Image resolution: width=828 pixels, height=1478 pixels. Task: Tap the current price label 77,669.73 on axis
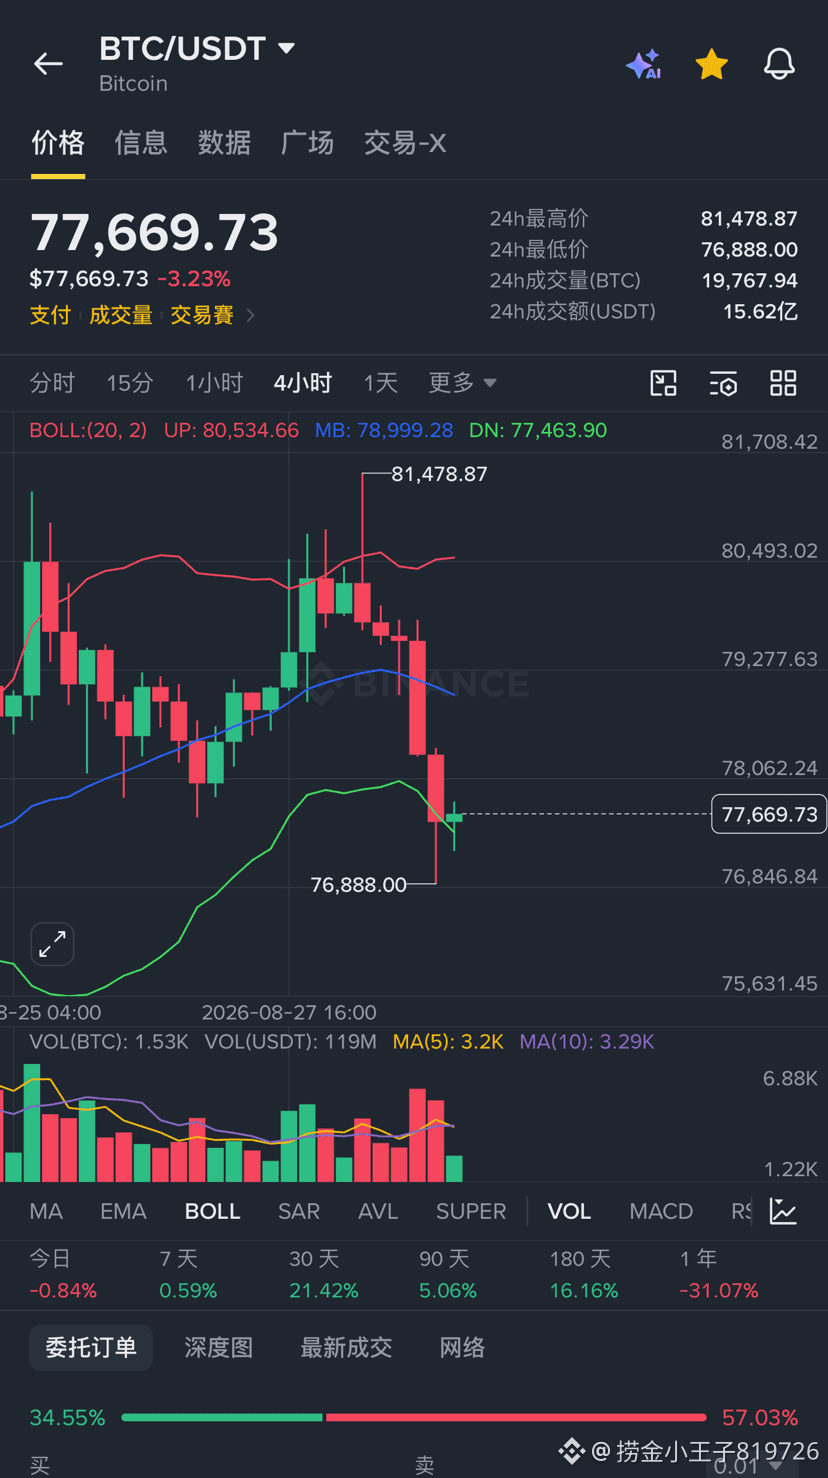coord(769,815)
